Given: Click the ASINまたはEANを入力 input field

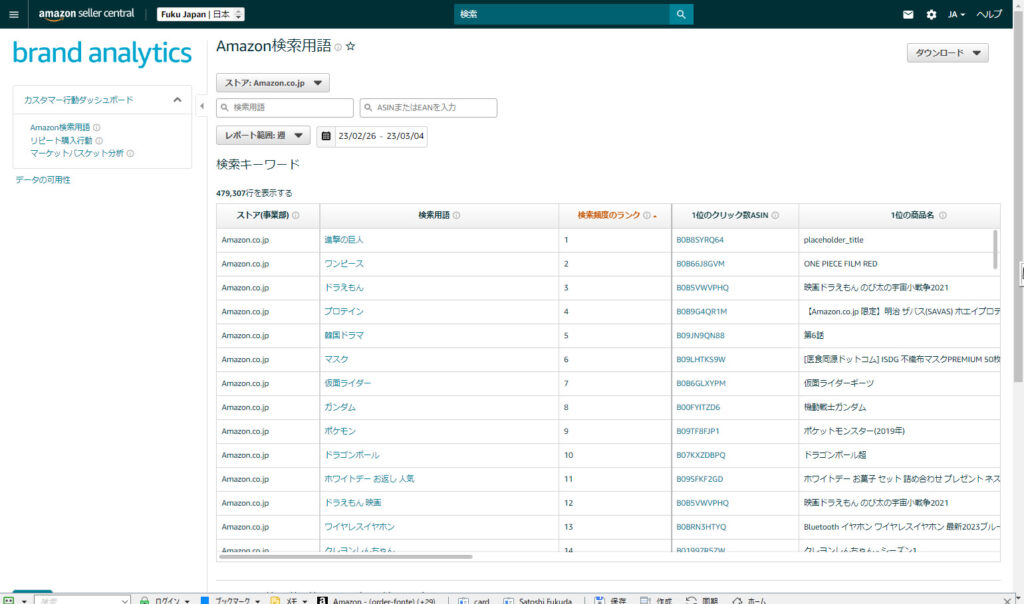Looking at the screenshot, I should pyautogui.click(x=428, y=108).
